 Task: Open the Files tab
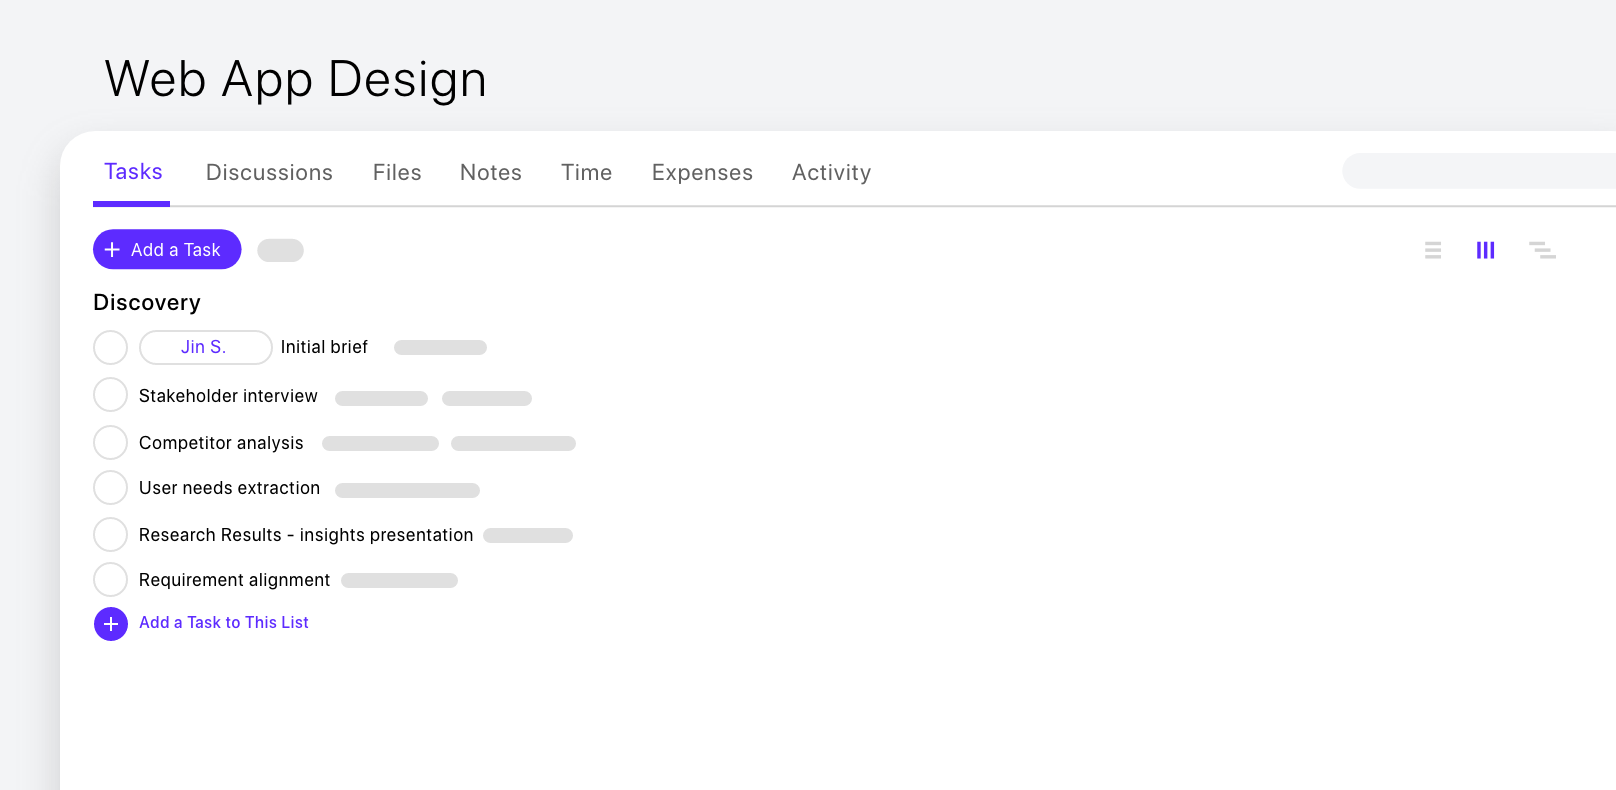pyautogui.click(x=397, y=173)
